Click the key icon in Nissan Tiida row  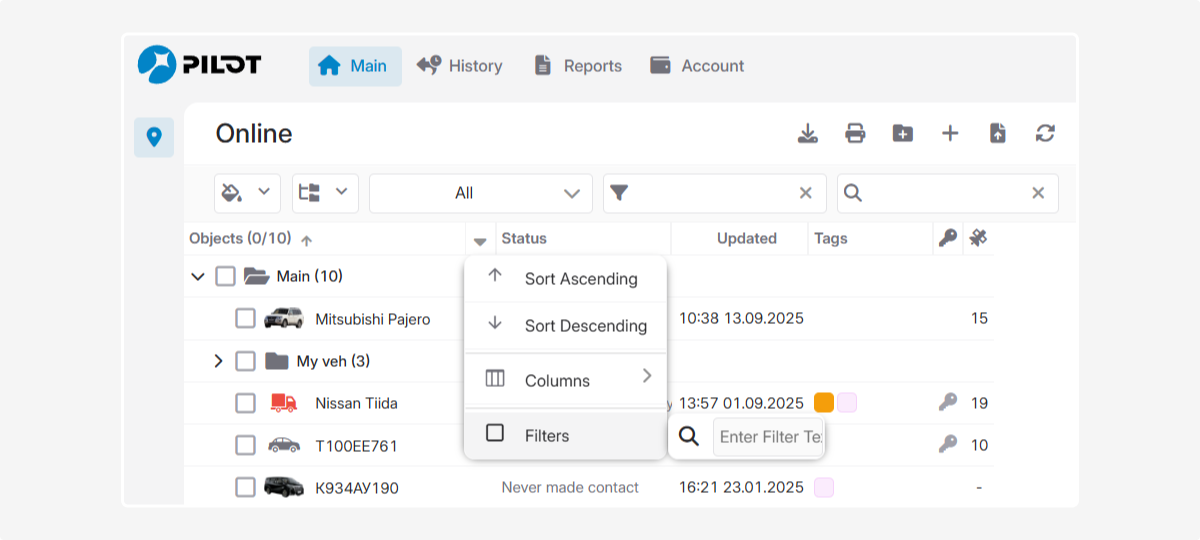[948, 402]
